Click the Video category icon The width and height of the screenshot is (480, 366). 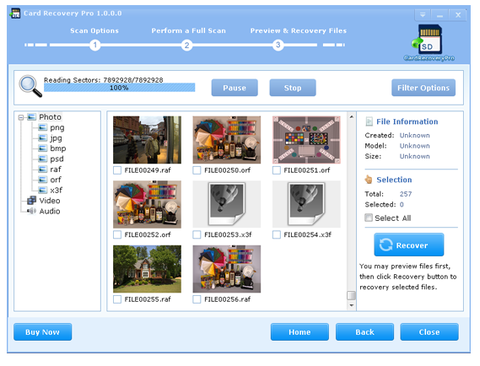click(x=32, y=200)
